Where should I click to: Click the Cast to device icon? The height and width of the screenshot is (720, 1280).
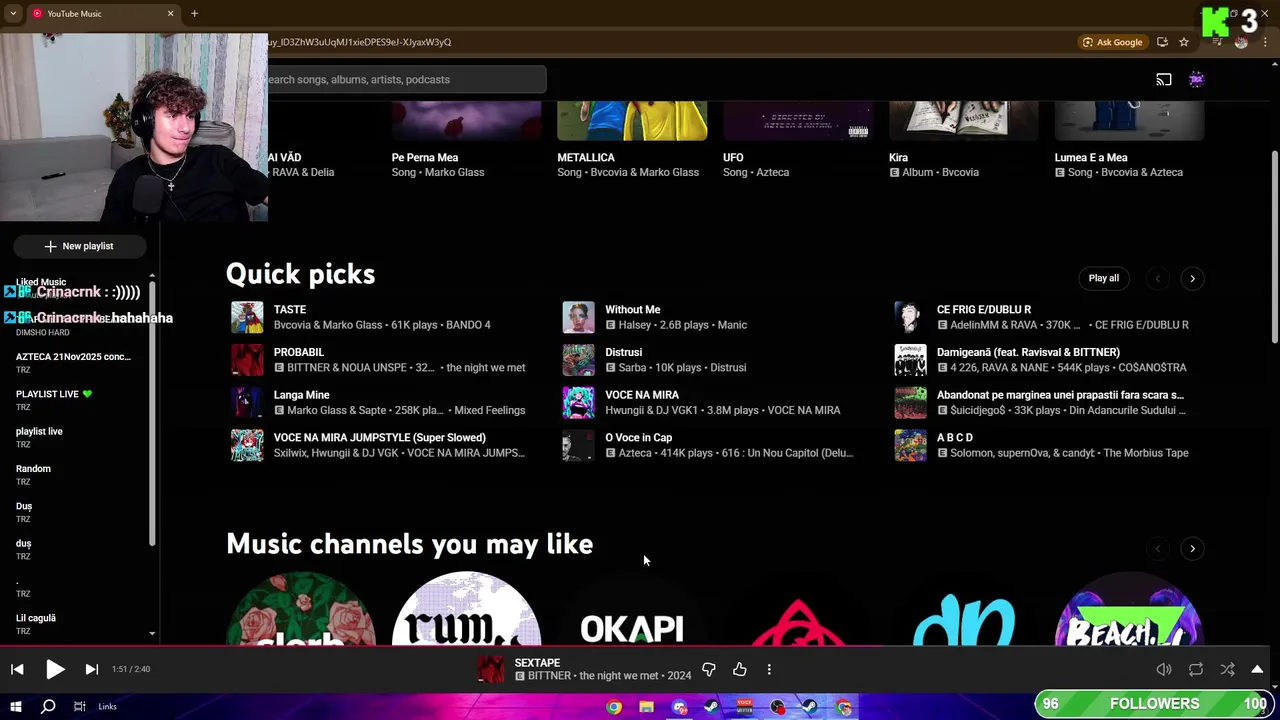tap(1164, 79)
